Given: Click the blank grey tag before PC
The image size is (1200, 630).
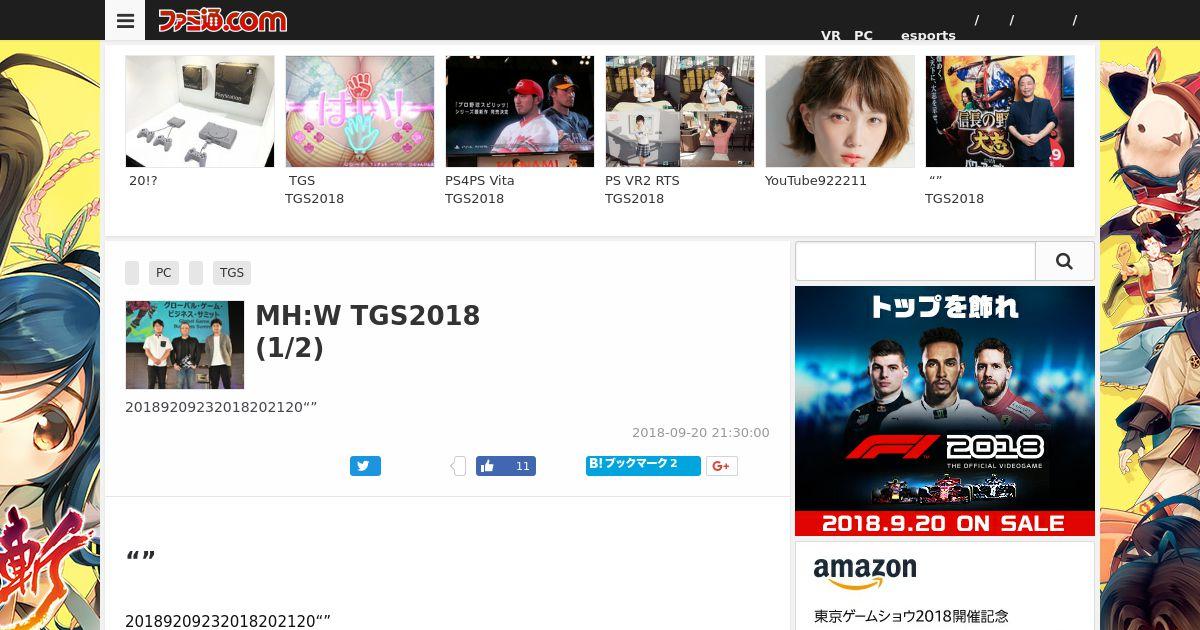Looking at the screenshot, I should pyautogui.click(x=132, y=272).
